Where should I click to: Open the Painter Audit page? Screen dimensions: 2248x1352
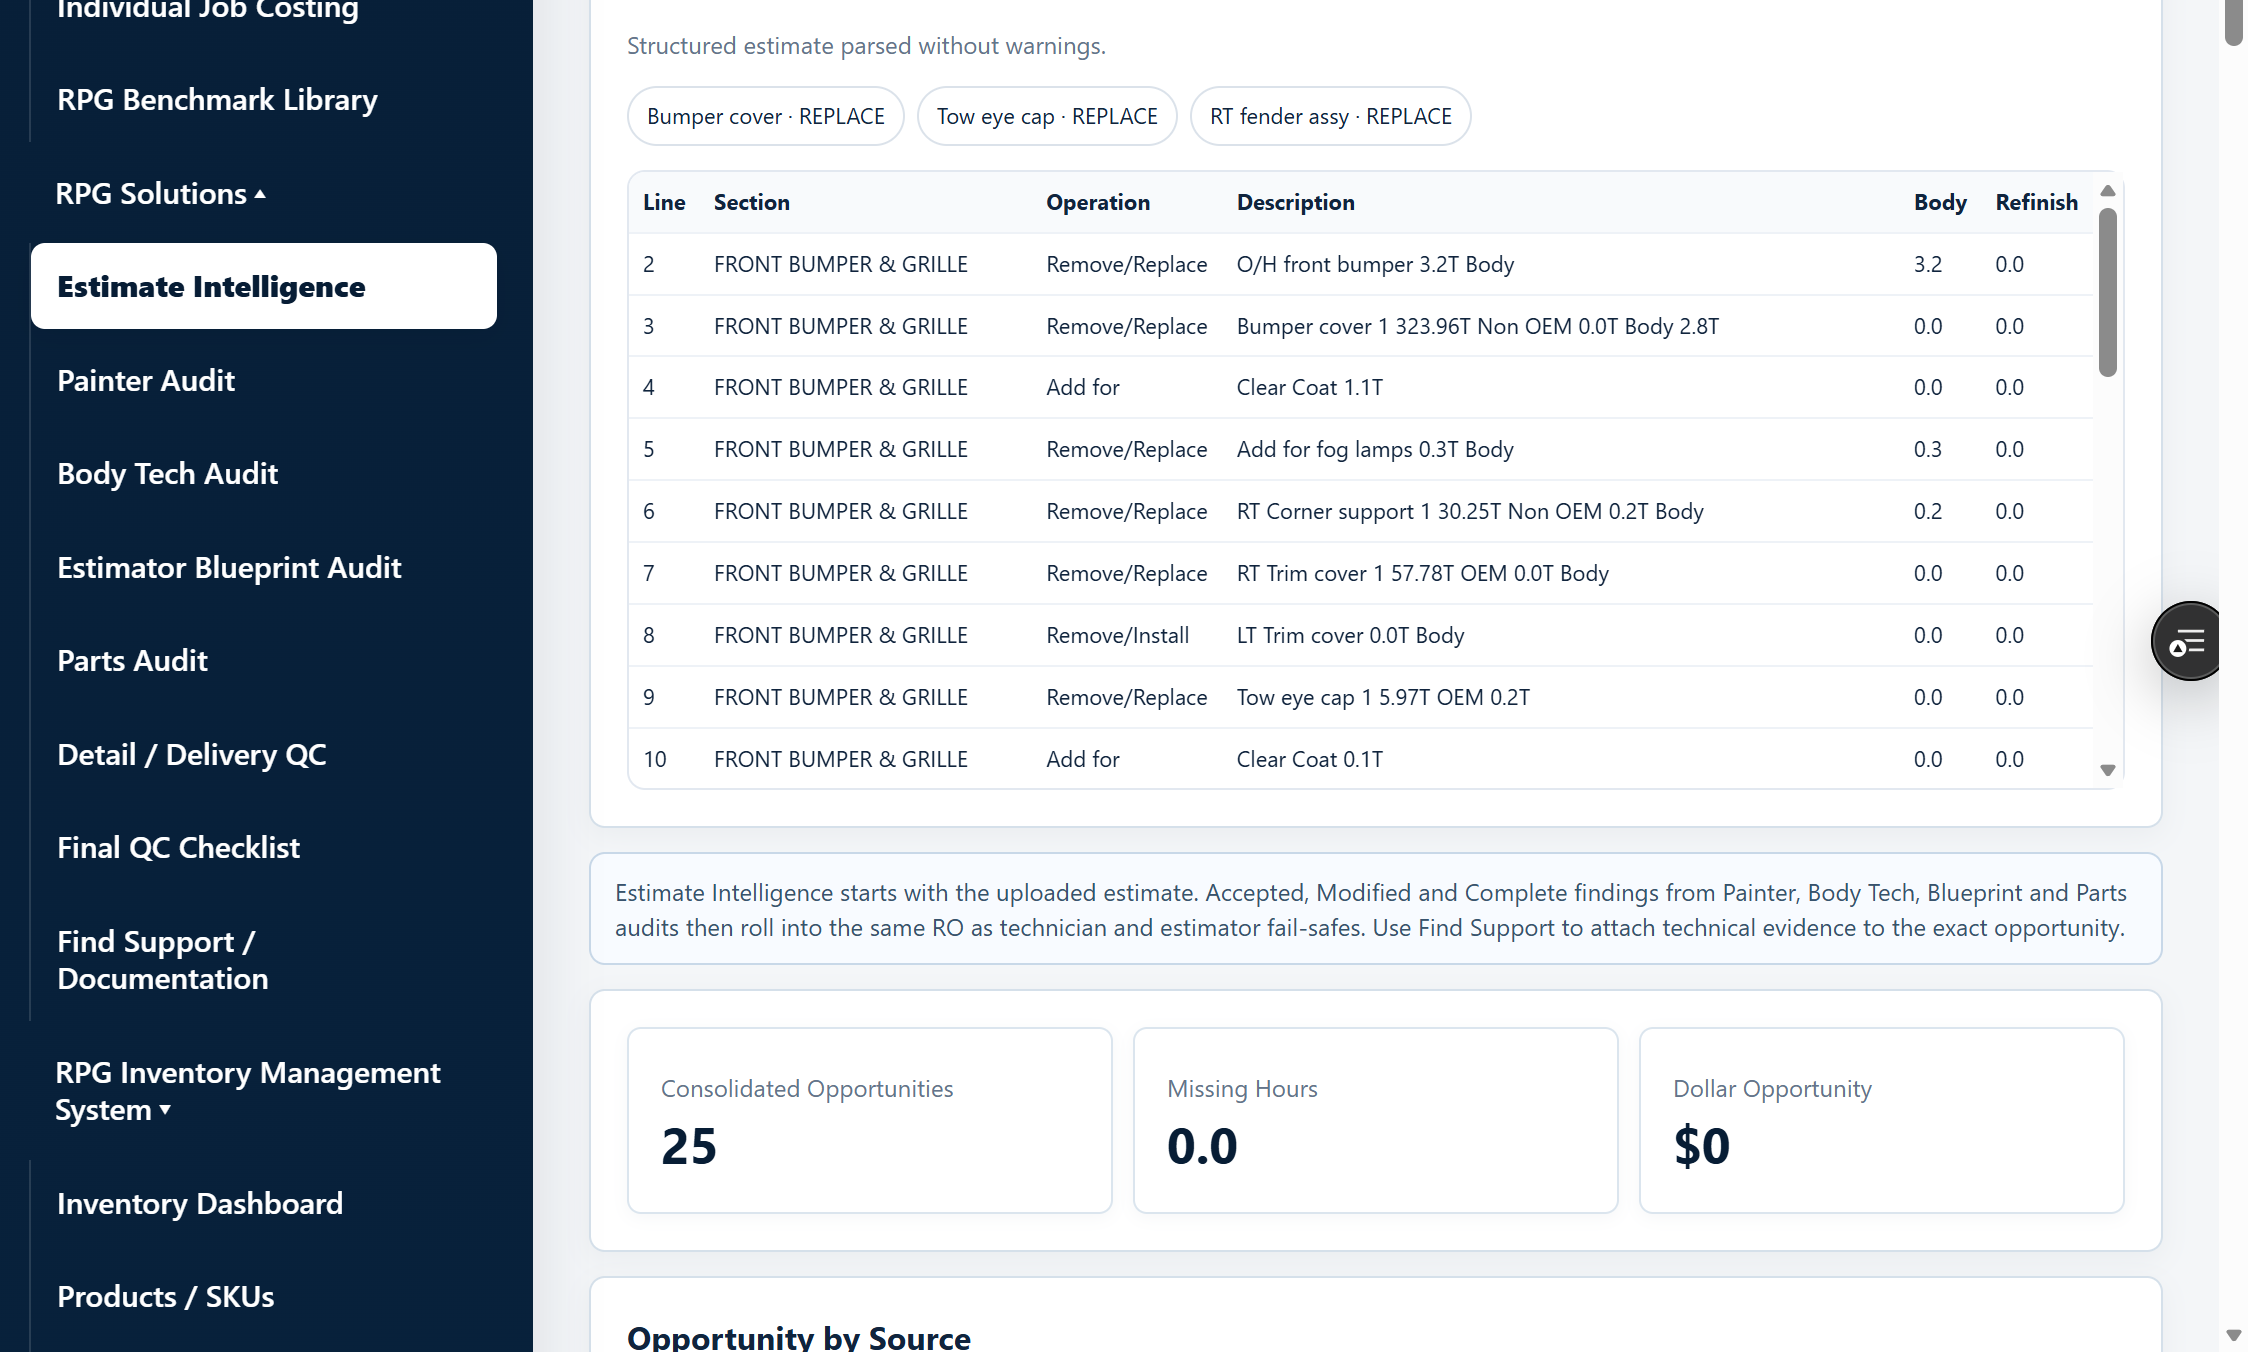[x=146, y=381]
